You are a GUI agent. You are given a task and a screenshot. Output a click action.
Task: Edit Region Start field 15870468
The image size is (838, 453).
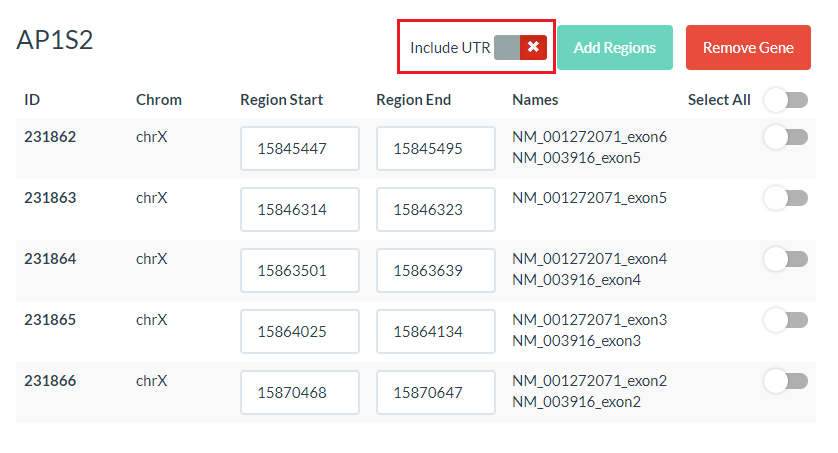click(300, 392)
